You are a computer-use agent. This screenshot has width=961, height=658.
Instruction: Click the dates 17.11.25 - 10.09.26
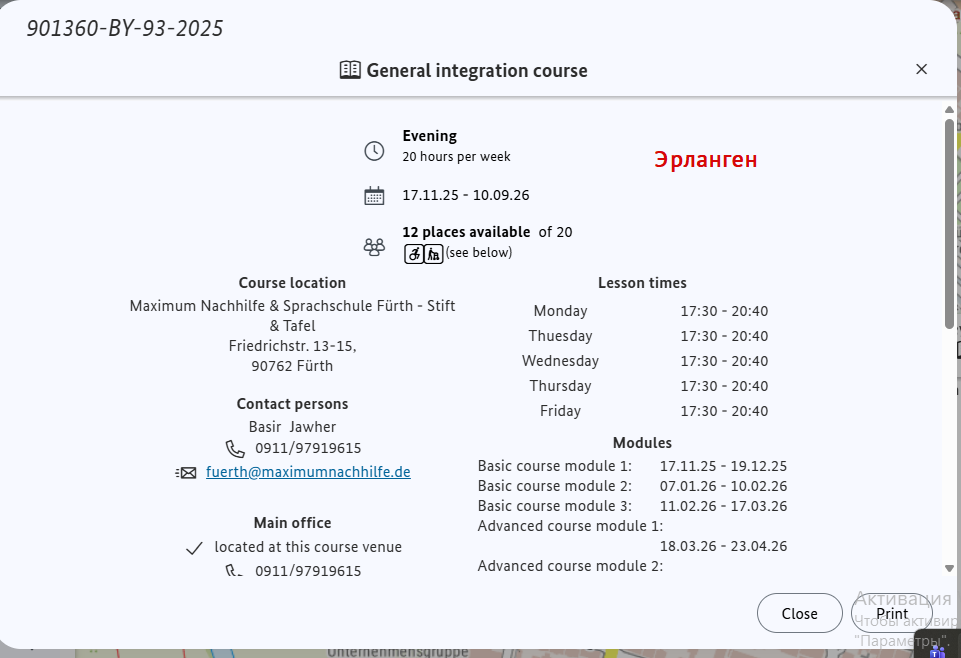[466, 195]
